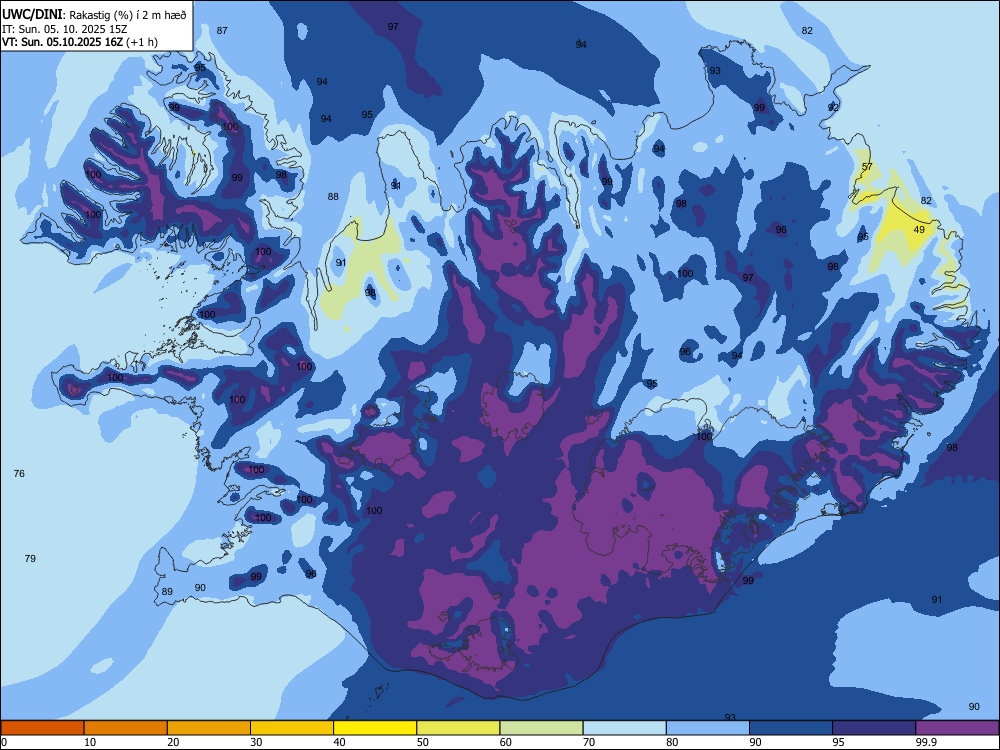Click legend label '20'
Viewport: 1000px width, 750px height.
pyautogui.click(x=173, y=742)
